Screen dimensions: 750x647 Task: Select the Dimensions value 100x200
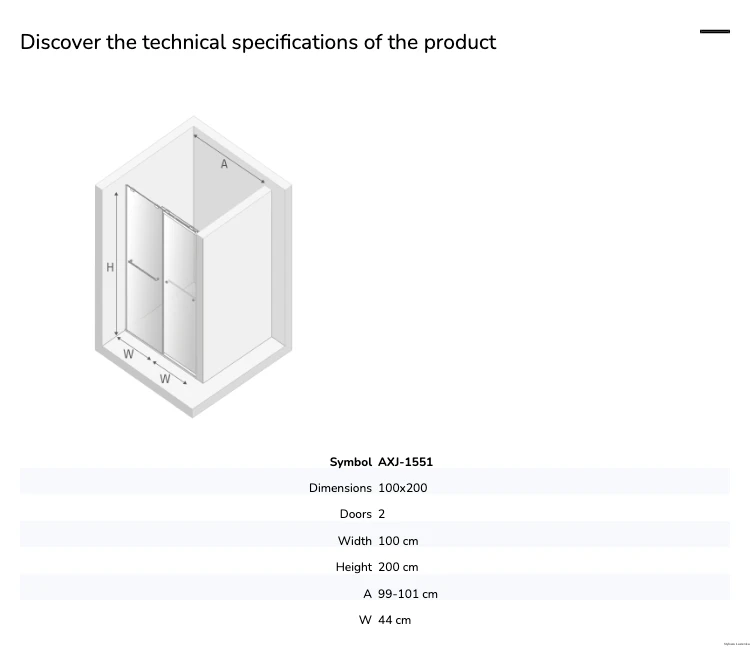click(402, 488)
